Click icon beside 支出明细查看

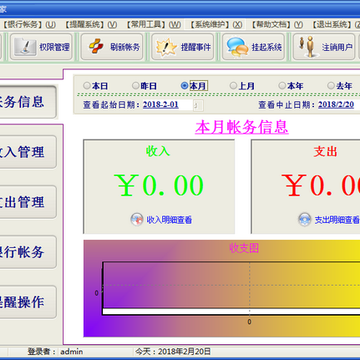click(x=305, y=220)
